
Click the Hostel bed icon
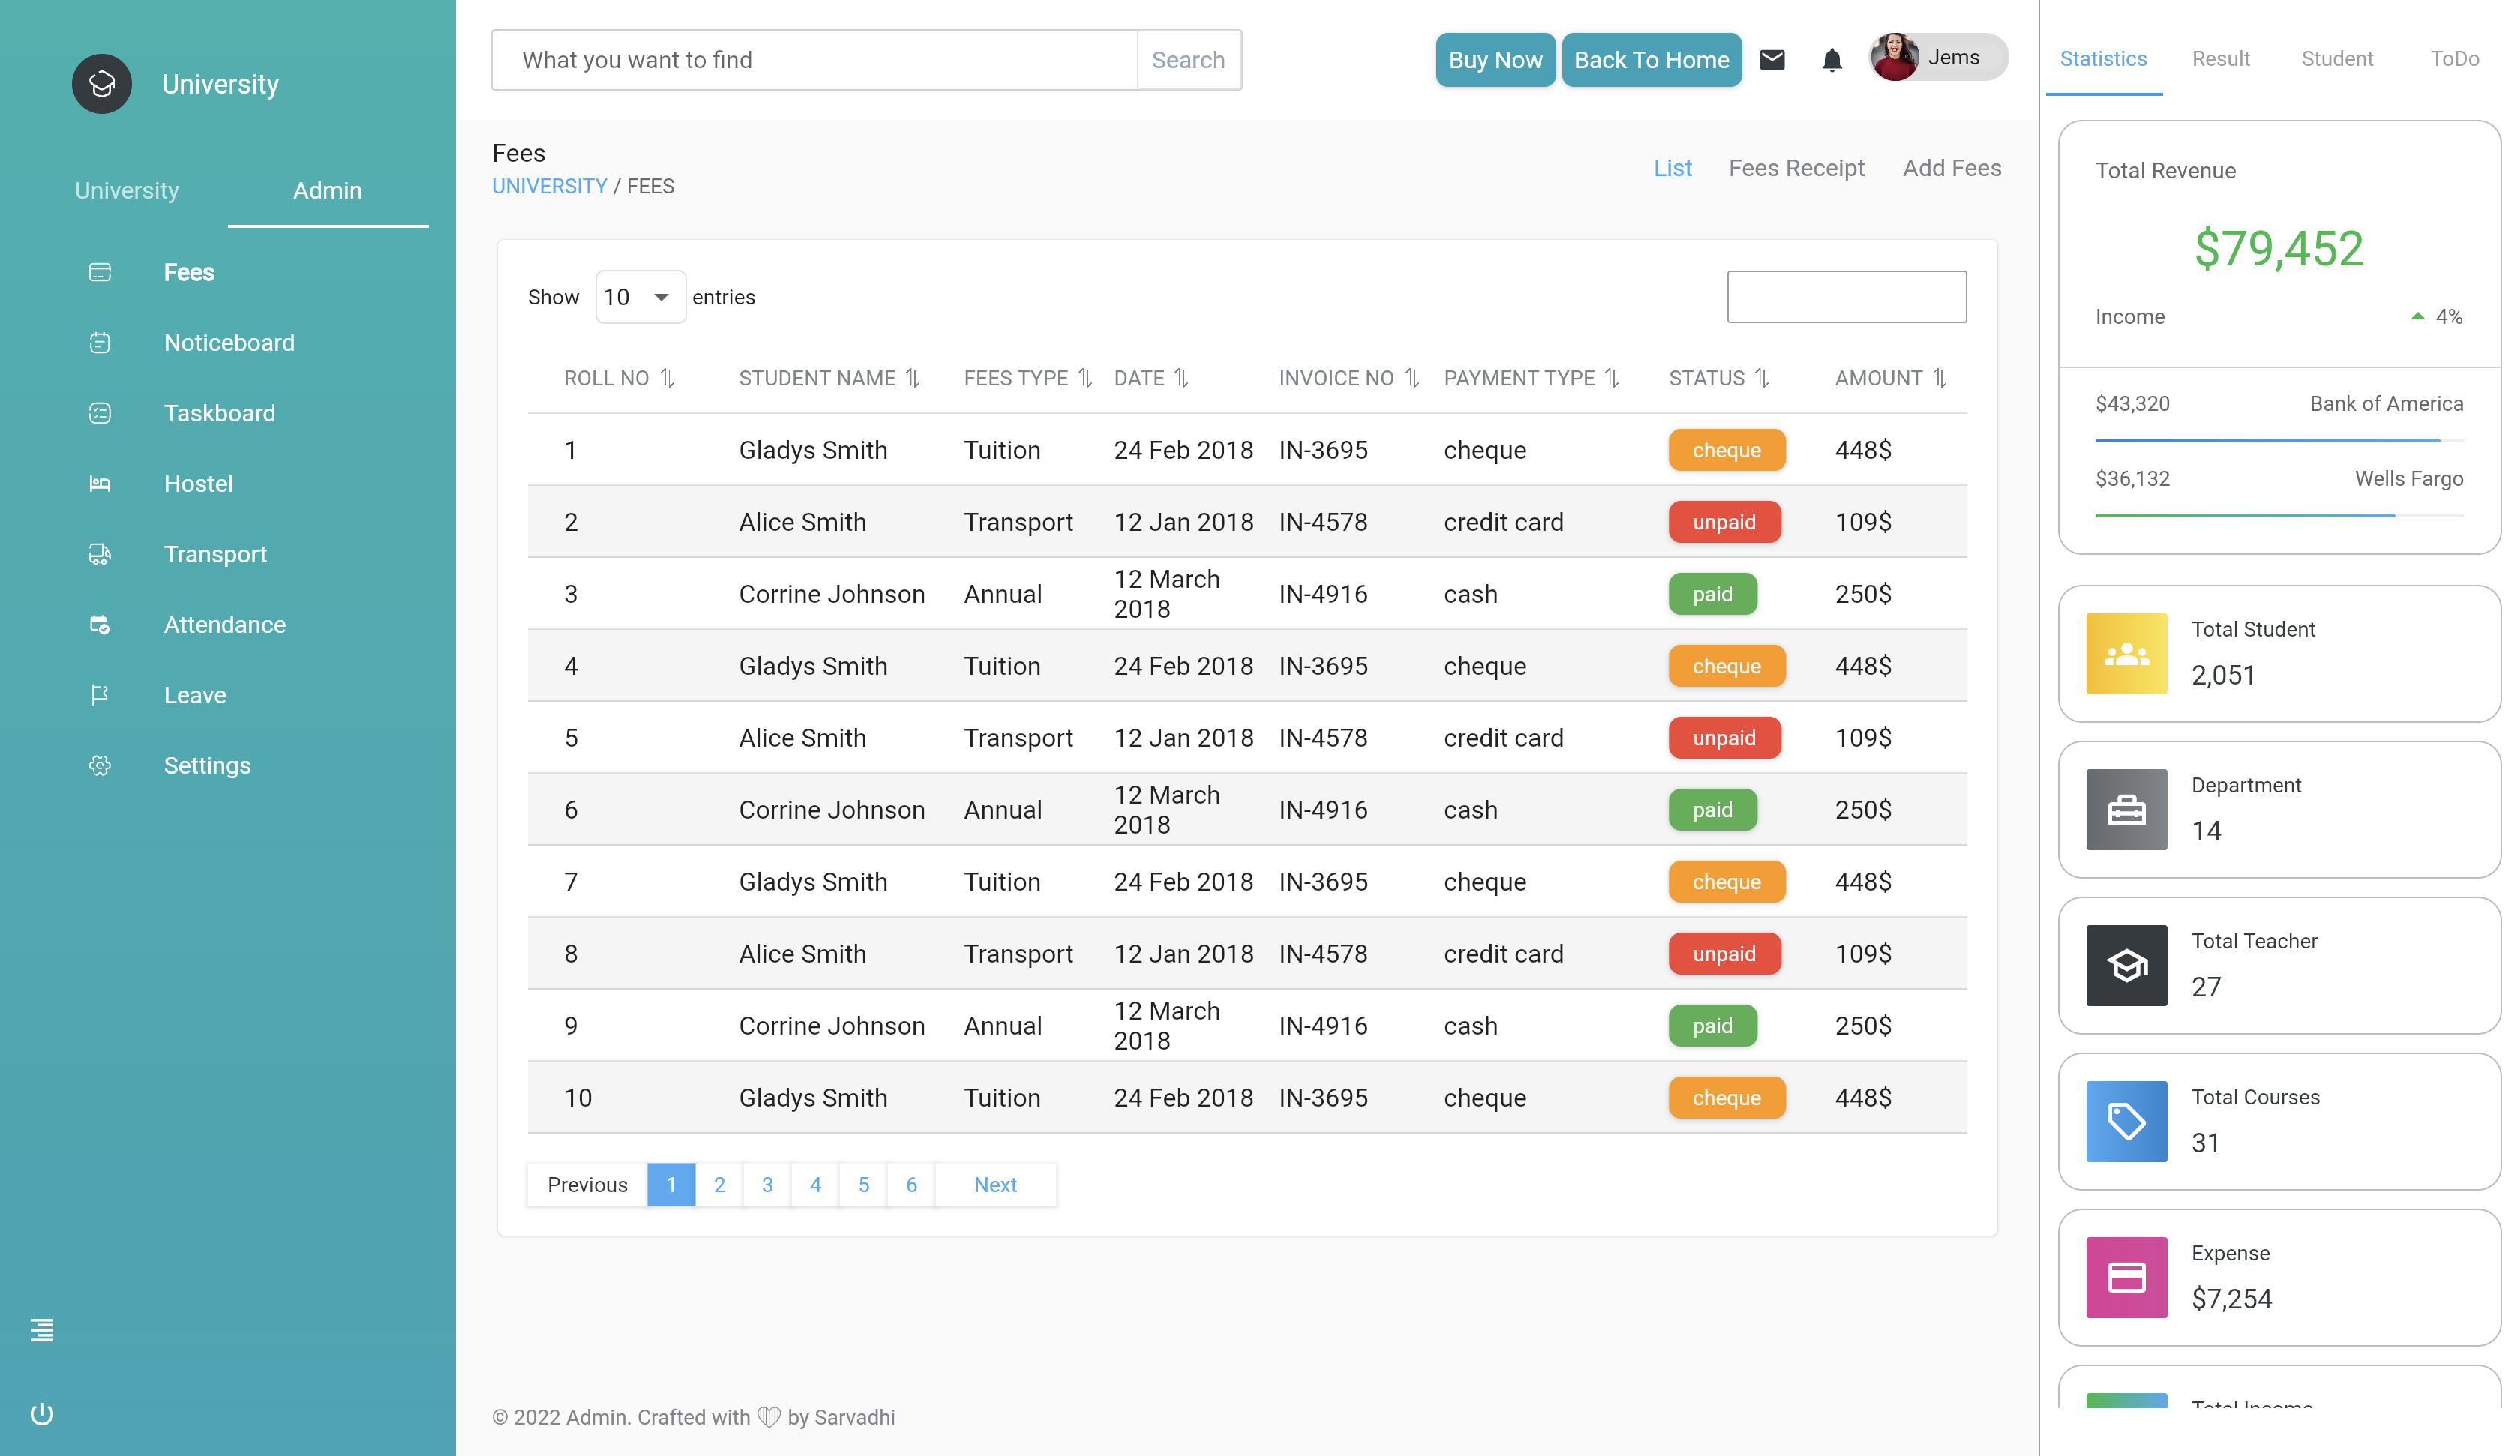point(100,484)
